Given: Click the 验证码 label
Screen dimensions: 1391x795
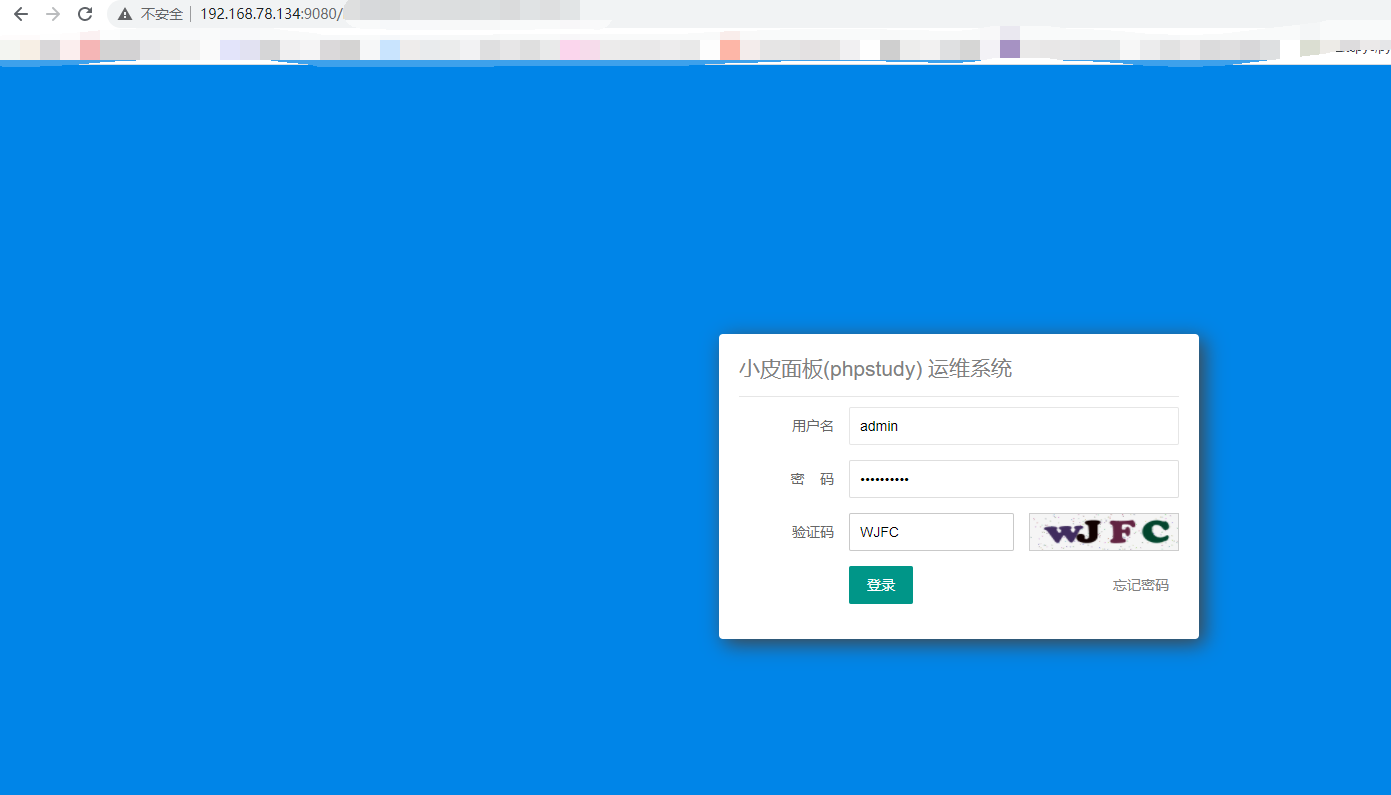Looking at the screenshot, I should click(x=812, y=532).
